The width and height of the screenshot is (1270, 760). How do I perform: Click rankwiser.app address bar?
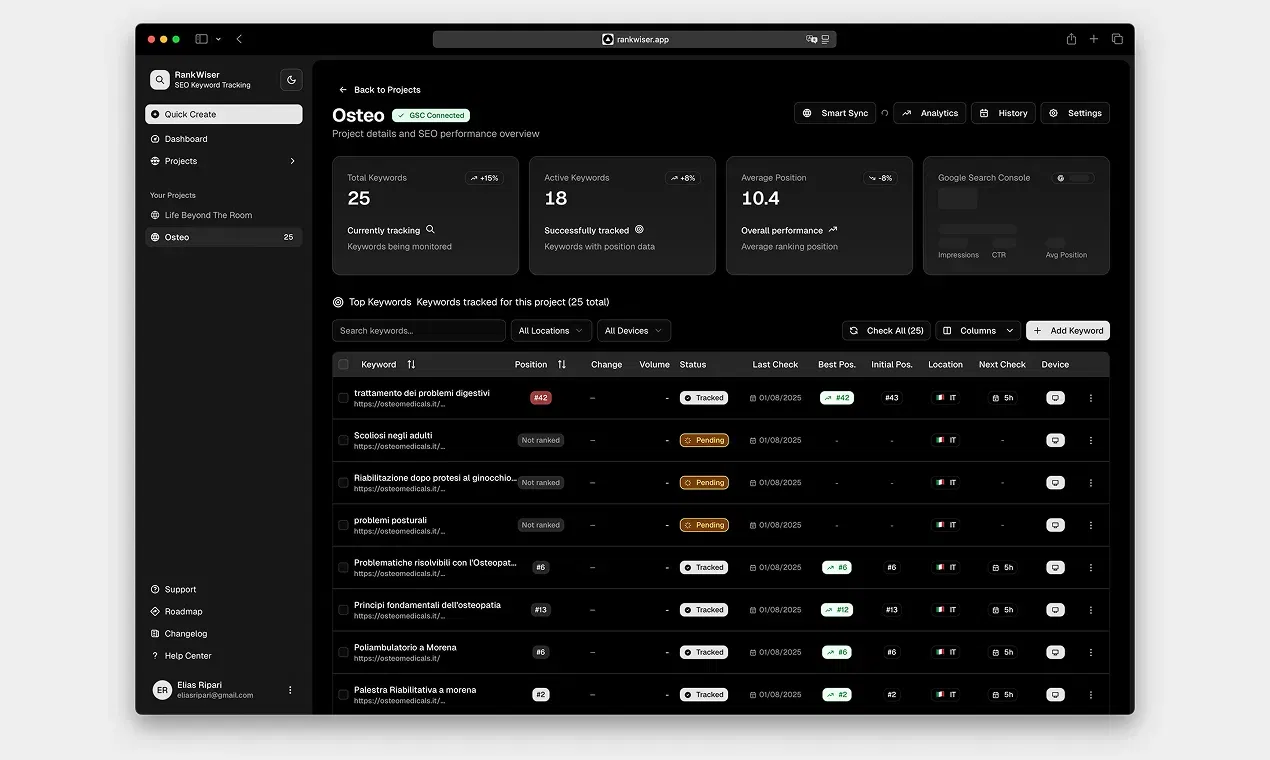[635, 39]
